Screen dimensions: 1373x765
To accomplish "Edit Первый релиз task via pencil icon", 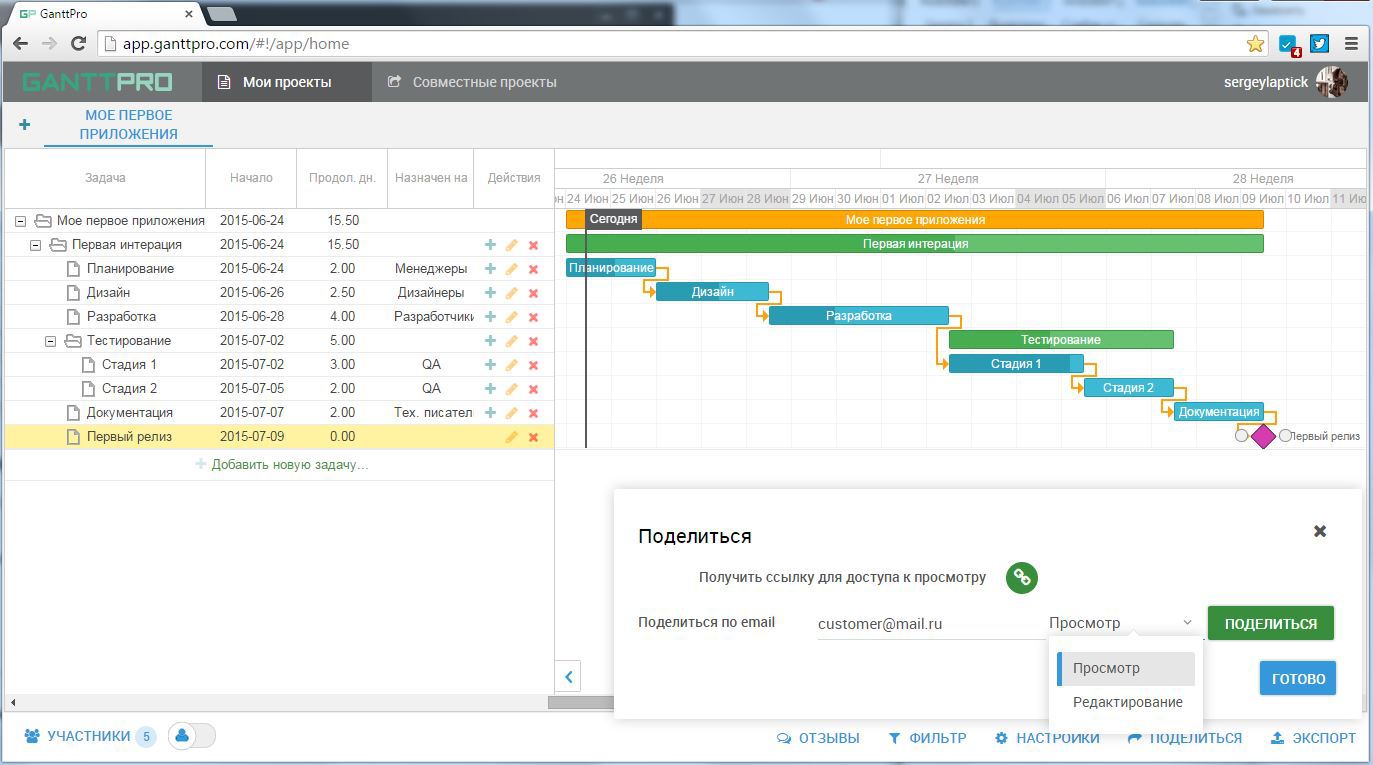I will coord(511,437).
